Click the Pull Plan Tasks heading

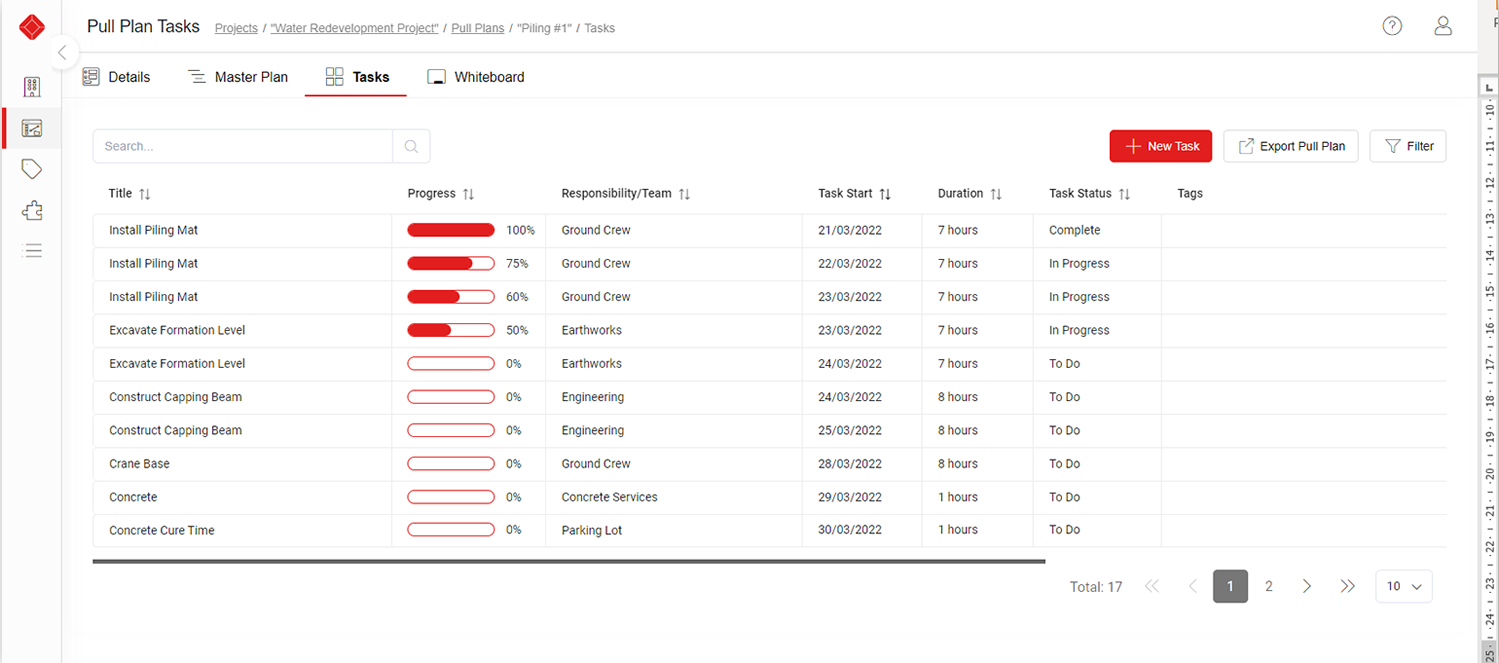coord(143,27)
